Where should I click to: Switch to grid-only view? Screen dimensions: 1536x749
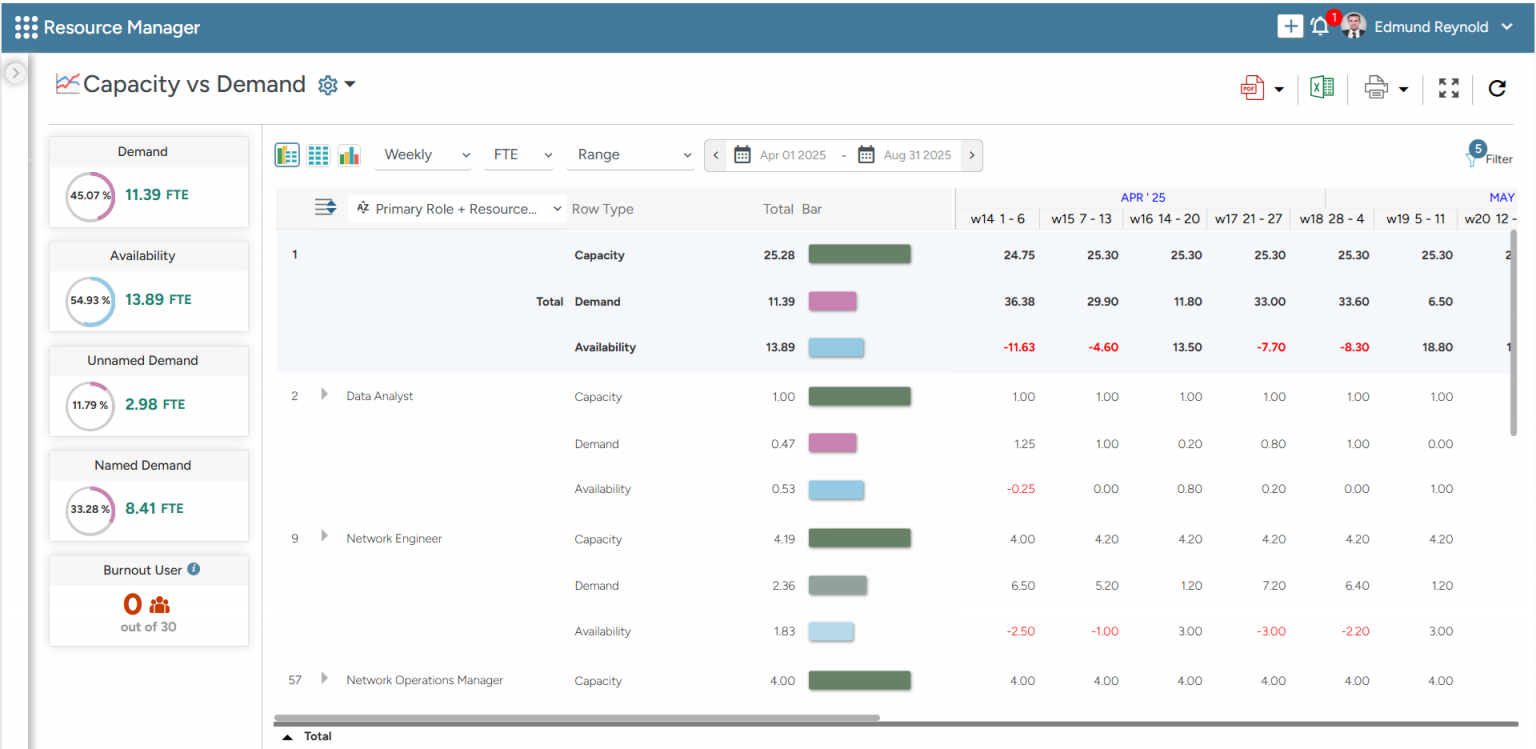pyautogui.click(x=318, y=155)
